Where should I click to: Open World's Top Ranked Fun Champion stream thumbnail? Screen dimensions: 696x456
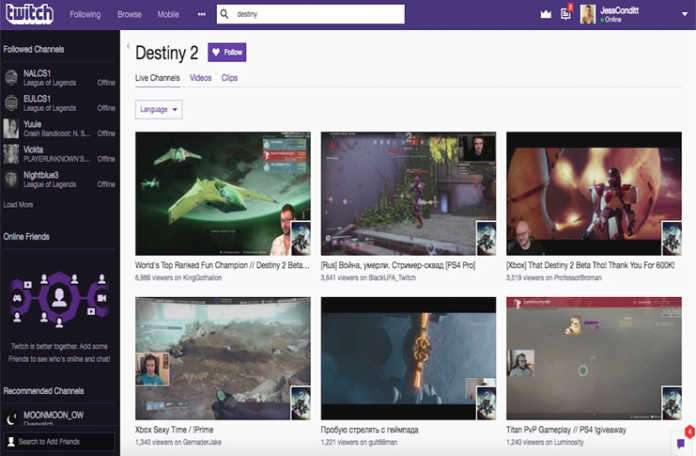click(222, 194)
